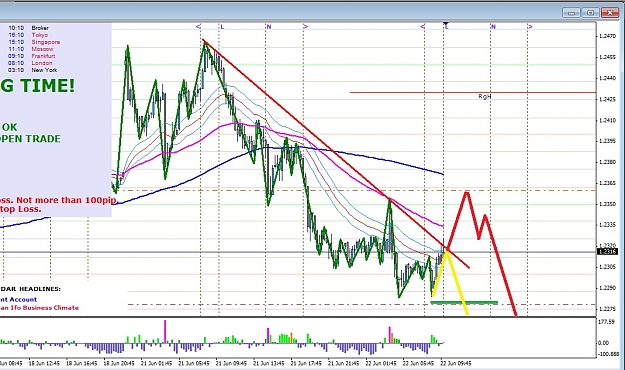Click the 0.00 indicator scale value
The image size is (625, 370).
click(x=604, y=343)
